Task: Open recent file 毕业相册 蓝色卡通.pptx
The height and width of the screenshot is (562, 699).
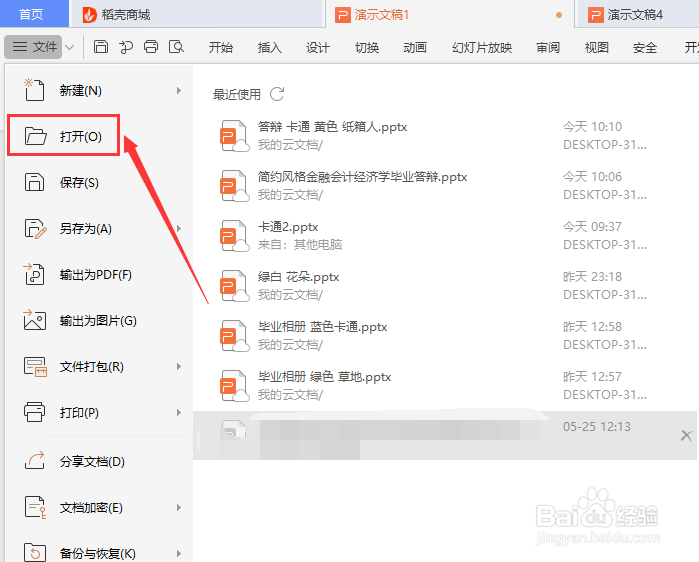Action: [x=446, y=336]
